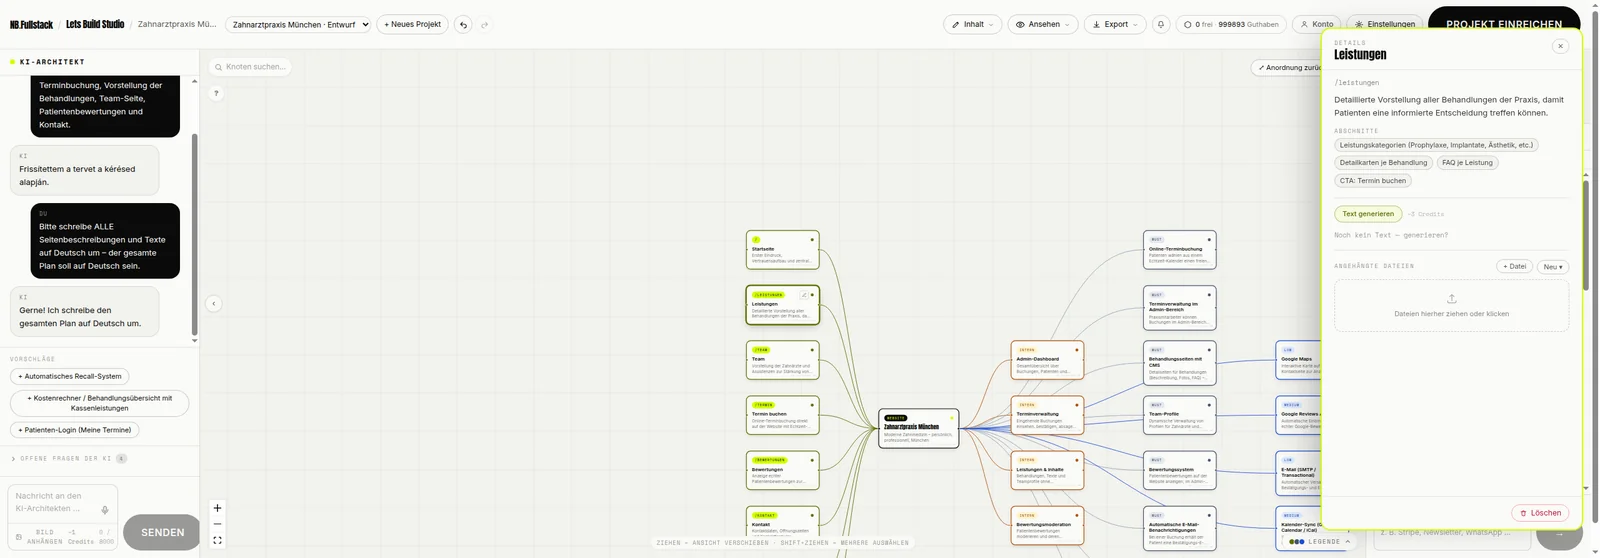
Task: Click the redo arrow in the top bar
Action: coord(484,24)
